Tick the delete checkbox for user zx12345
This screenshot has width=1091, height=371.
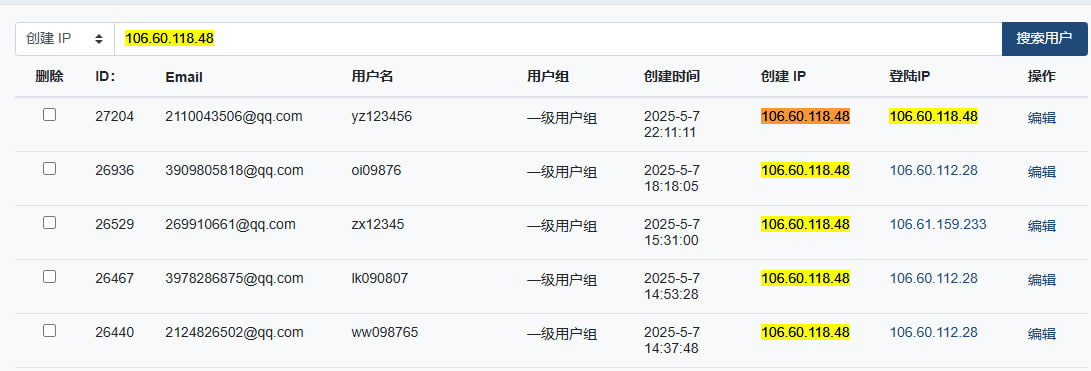pos(49,223)
